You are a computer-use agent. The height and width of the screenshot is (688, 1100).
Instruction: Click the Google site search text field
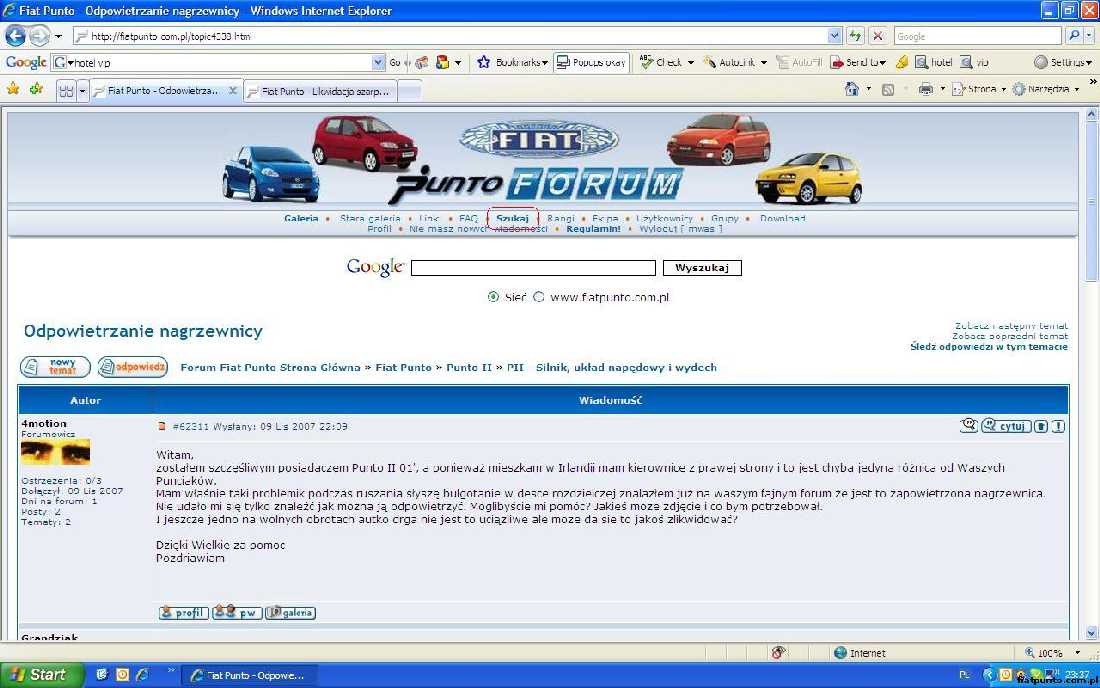coord(533,268)
